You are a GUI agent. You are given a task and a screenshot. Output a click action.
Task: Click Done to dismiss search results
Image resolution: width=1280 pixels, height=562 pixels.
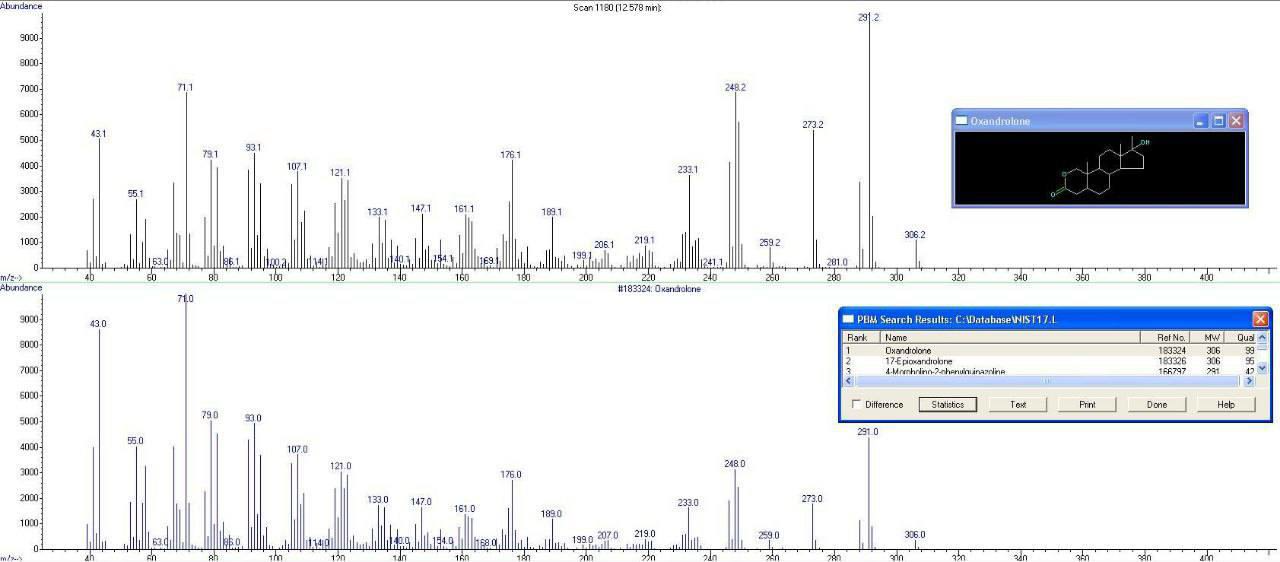(1157, 405)
